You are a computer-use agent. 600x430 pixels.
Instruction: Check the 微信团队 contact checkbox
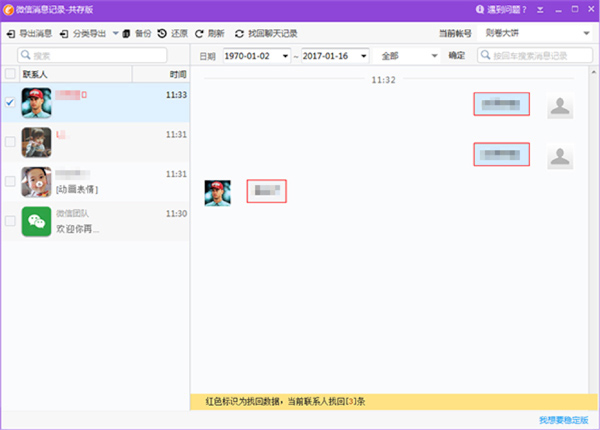[10, 221]
